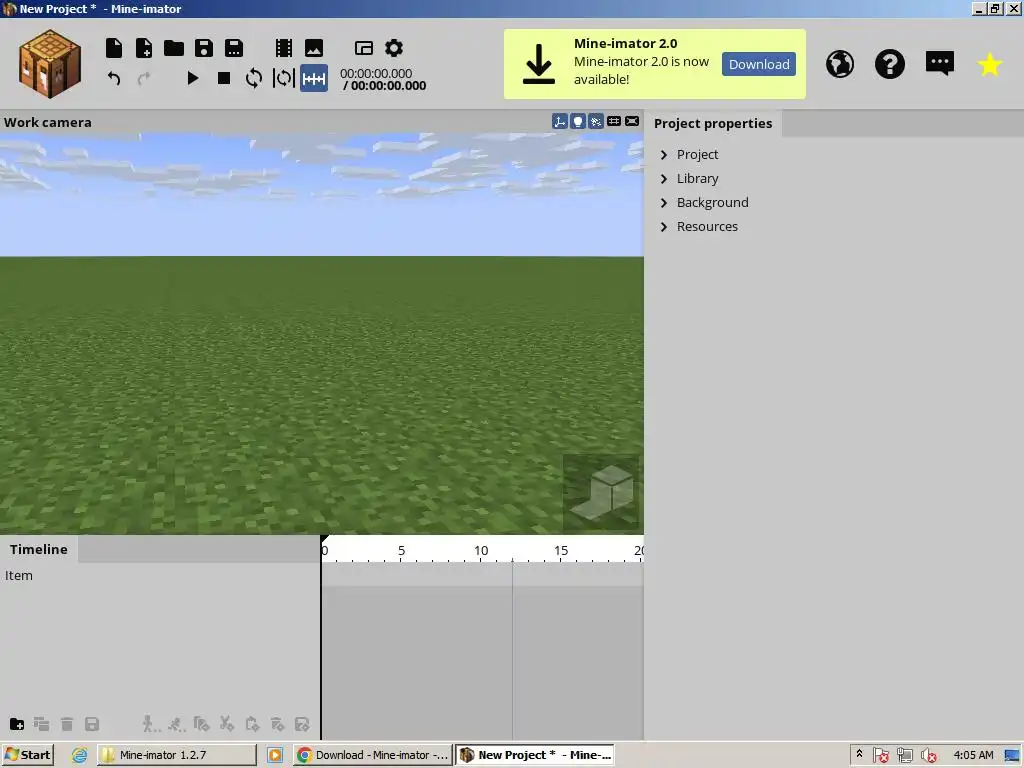Open the website via globe icon

[840, 64]
